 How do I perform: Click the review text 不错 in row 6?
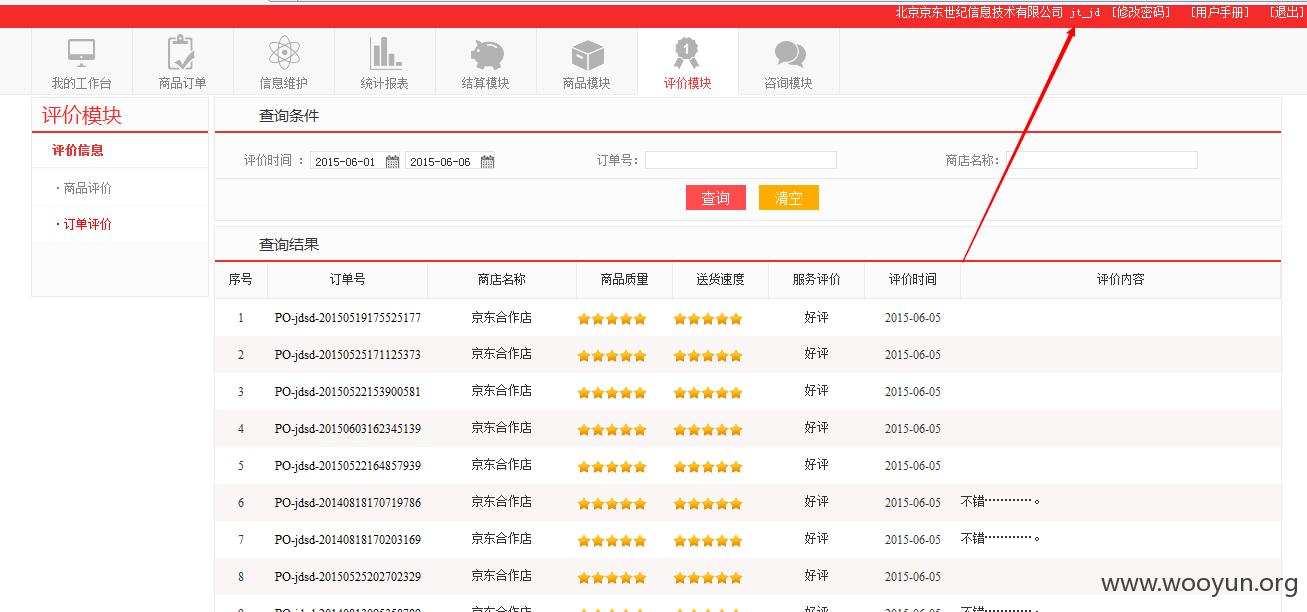point(1001,502)
